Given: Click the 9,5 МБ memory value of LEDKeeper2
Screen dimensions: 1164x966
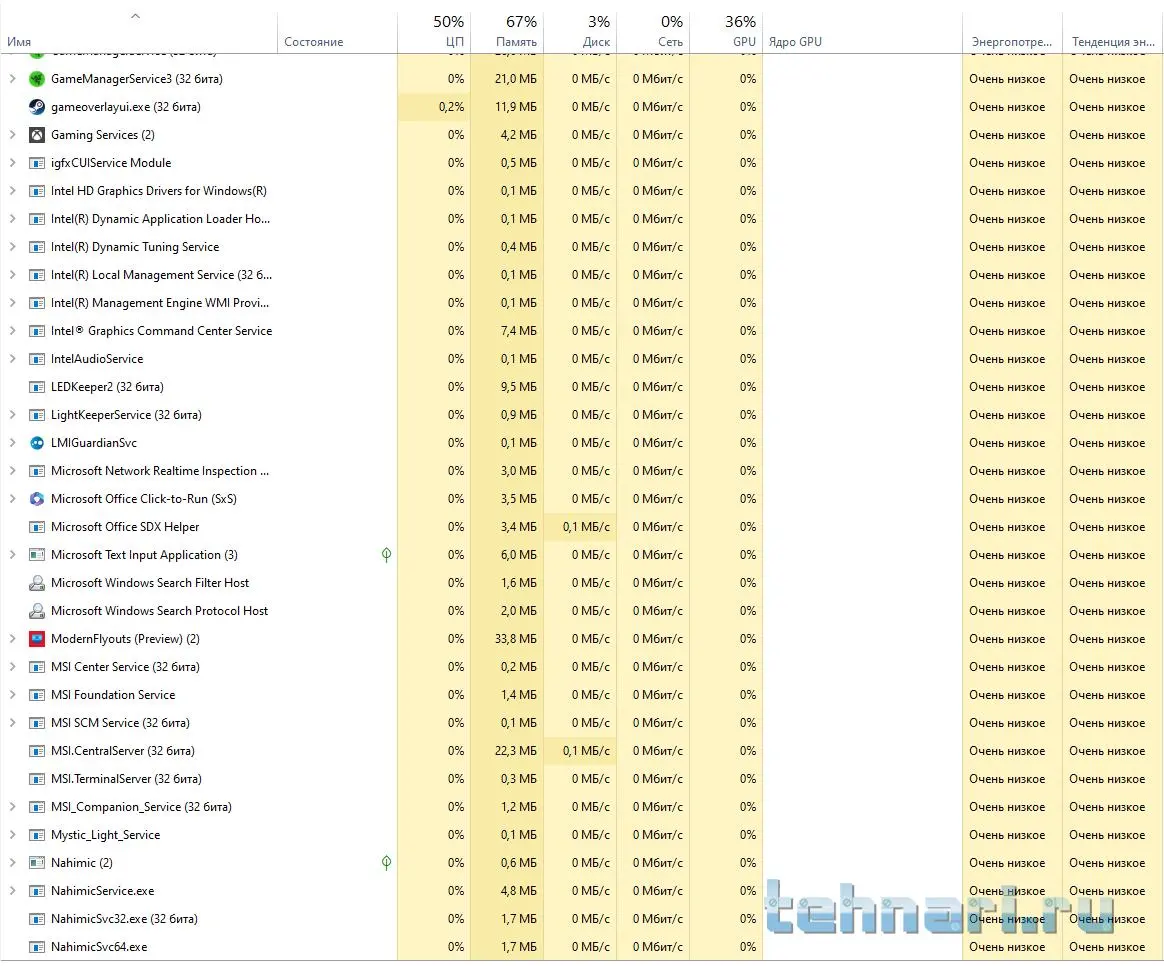Looking at the screenshot, I should pyautogui.click(x=518, y=387).
